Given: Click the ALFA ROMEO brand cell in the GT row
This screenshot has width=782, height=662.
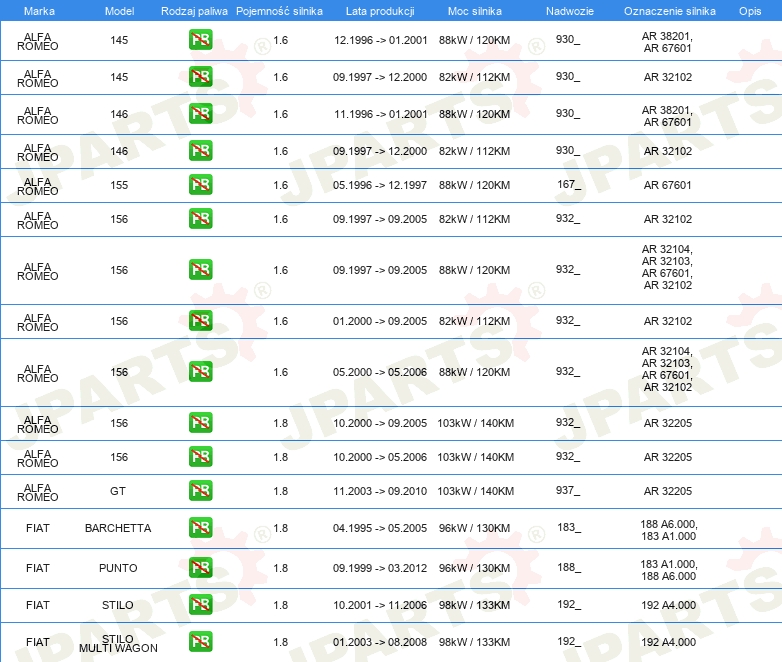Looking at the screenshot, I should click(x=37, y=492).
